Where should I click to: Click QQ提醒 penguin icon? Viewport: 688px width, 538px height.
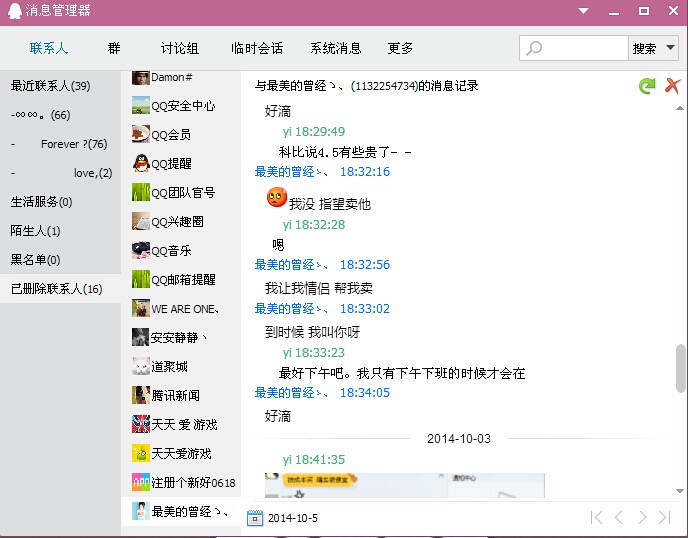click(x=140, y=164)
